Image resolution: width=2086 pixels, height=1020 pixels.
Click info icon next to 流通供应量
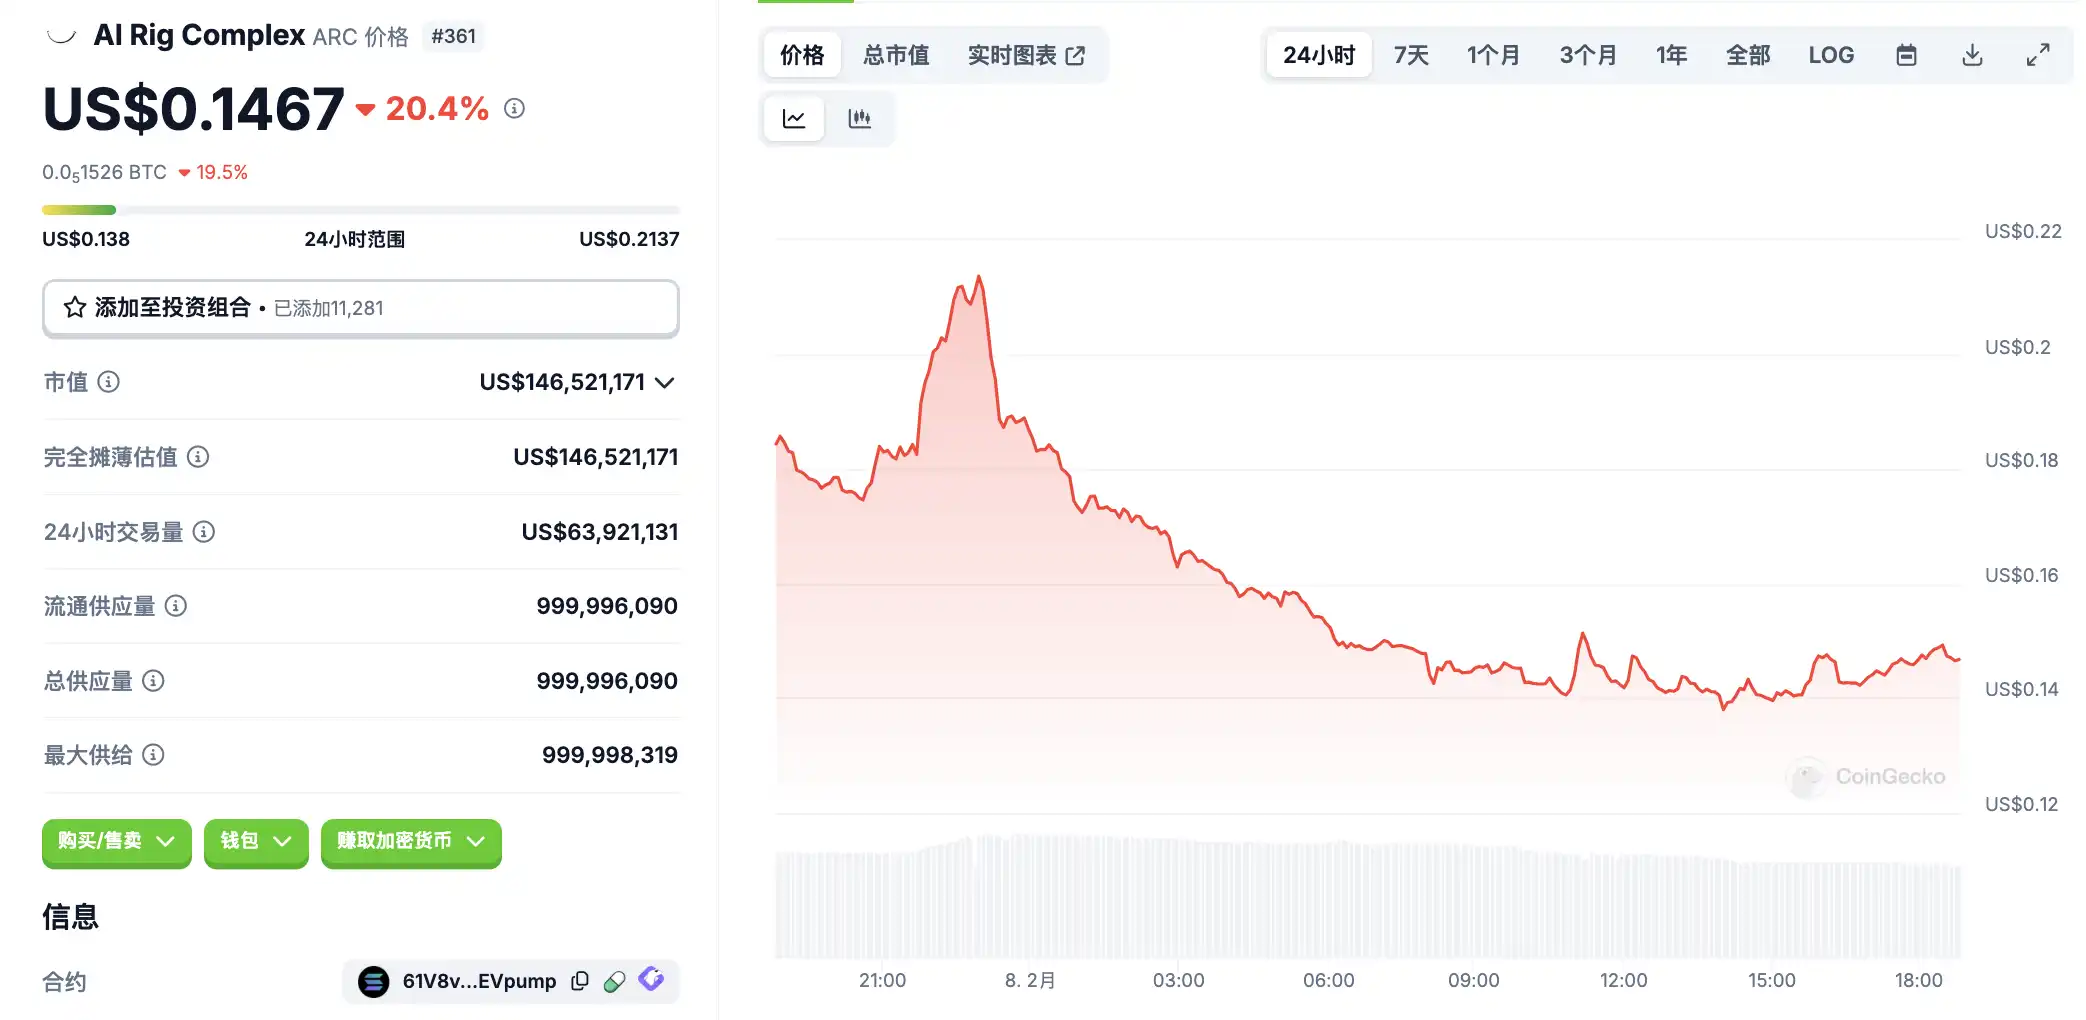176,606
